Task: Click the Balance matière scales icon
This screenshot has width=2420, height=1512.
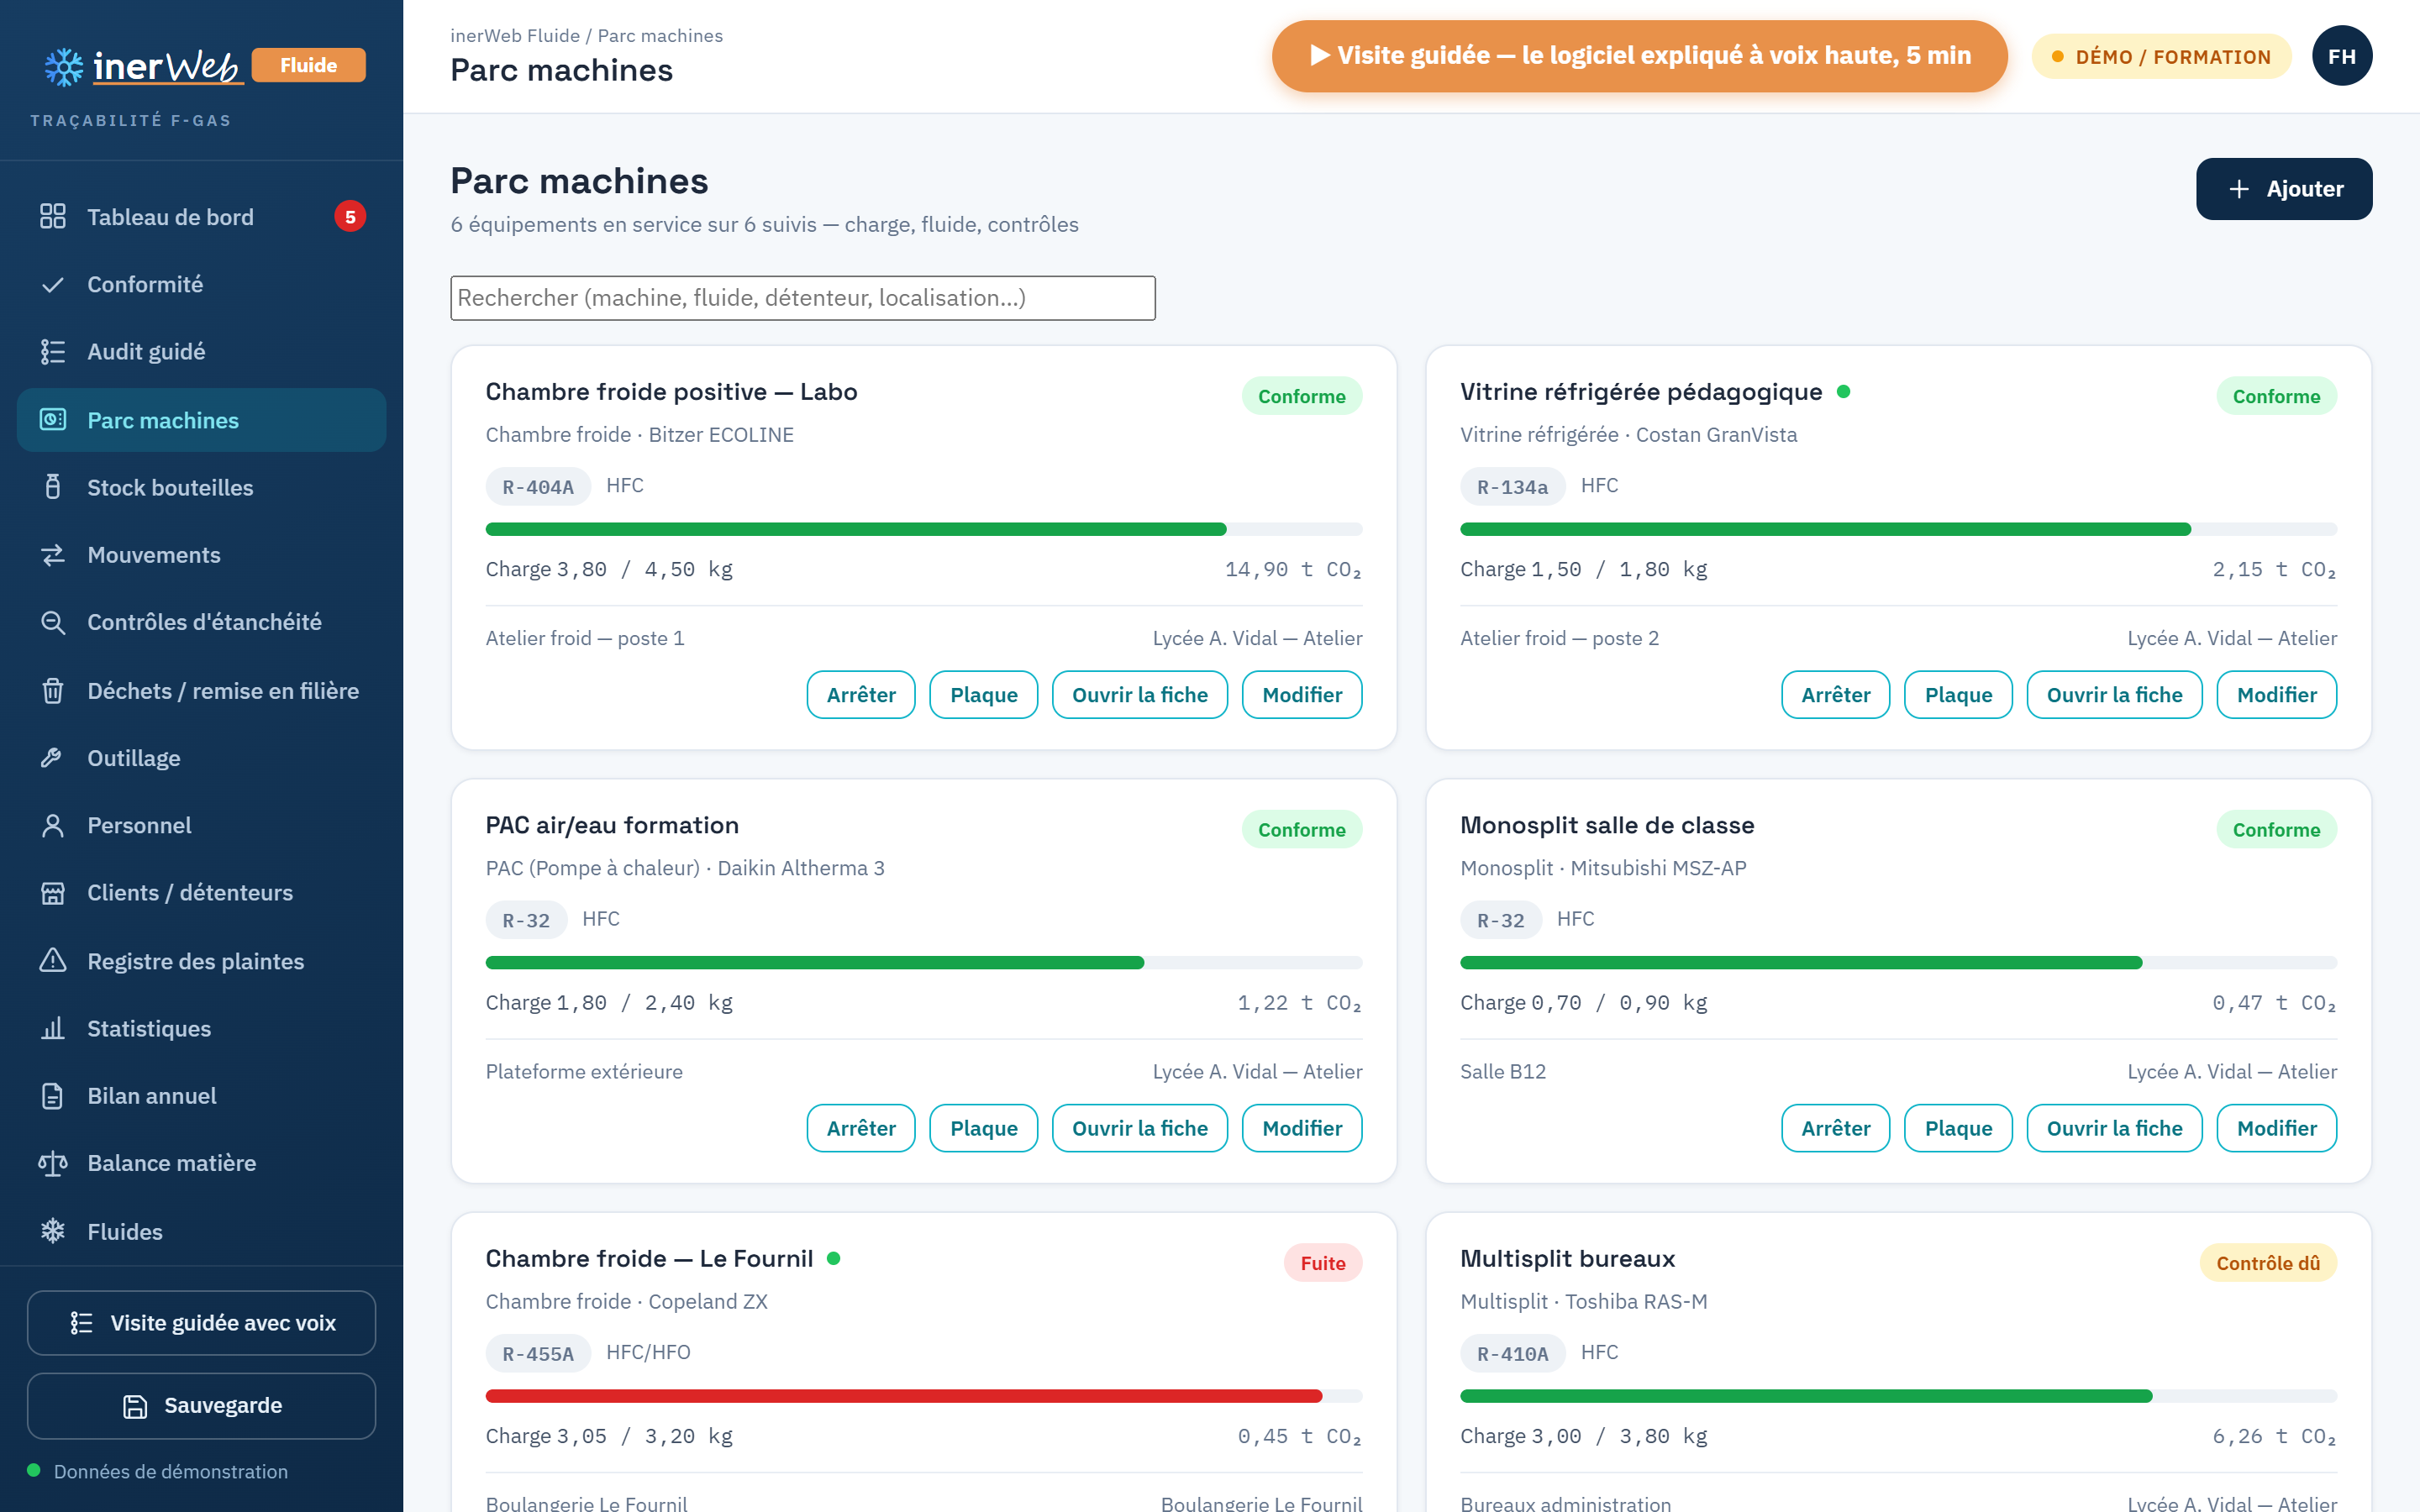Action: [x=53, y=1163]
